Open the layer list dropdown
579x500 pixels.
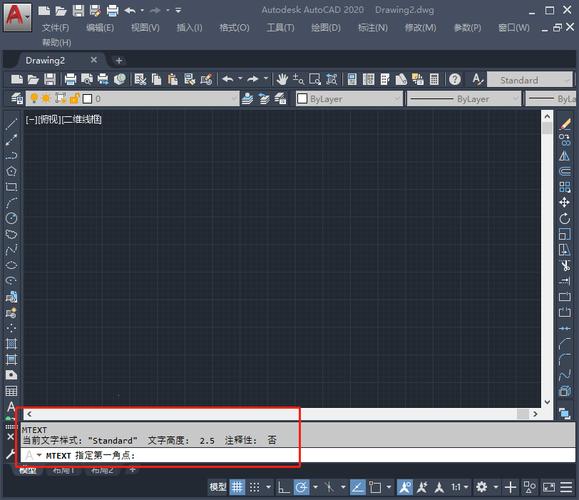click(233, 99)
